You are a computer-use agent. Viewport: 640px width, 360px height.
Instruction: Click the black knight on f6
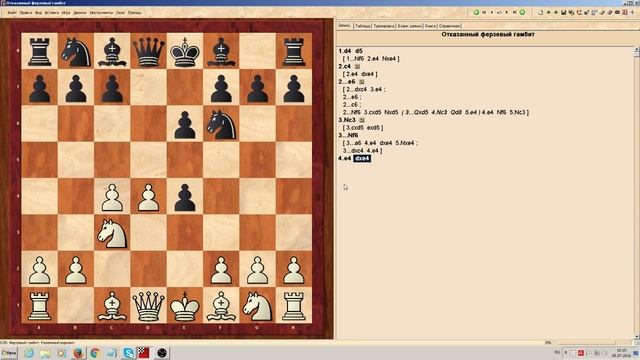221,124
